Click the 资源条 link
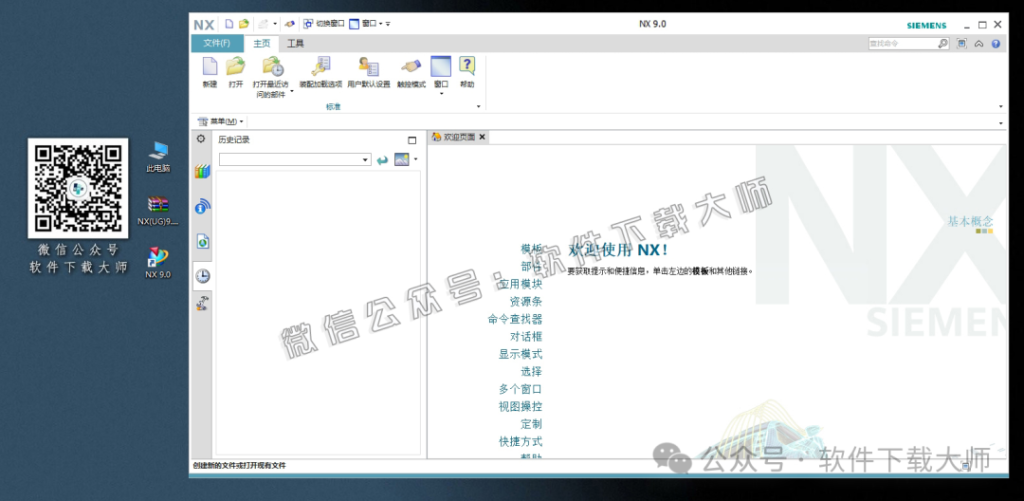This screenshot has height=501, width=1024. 526,302
